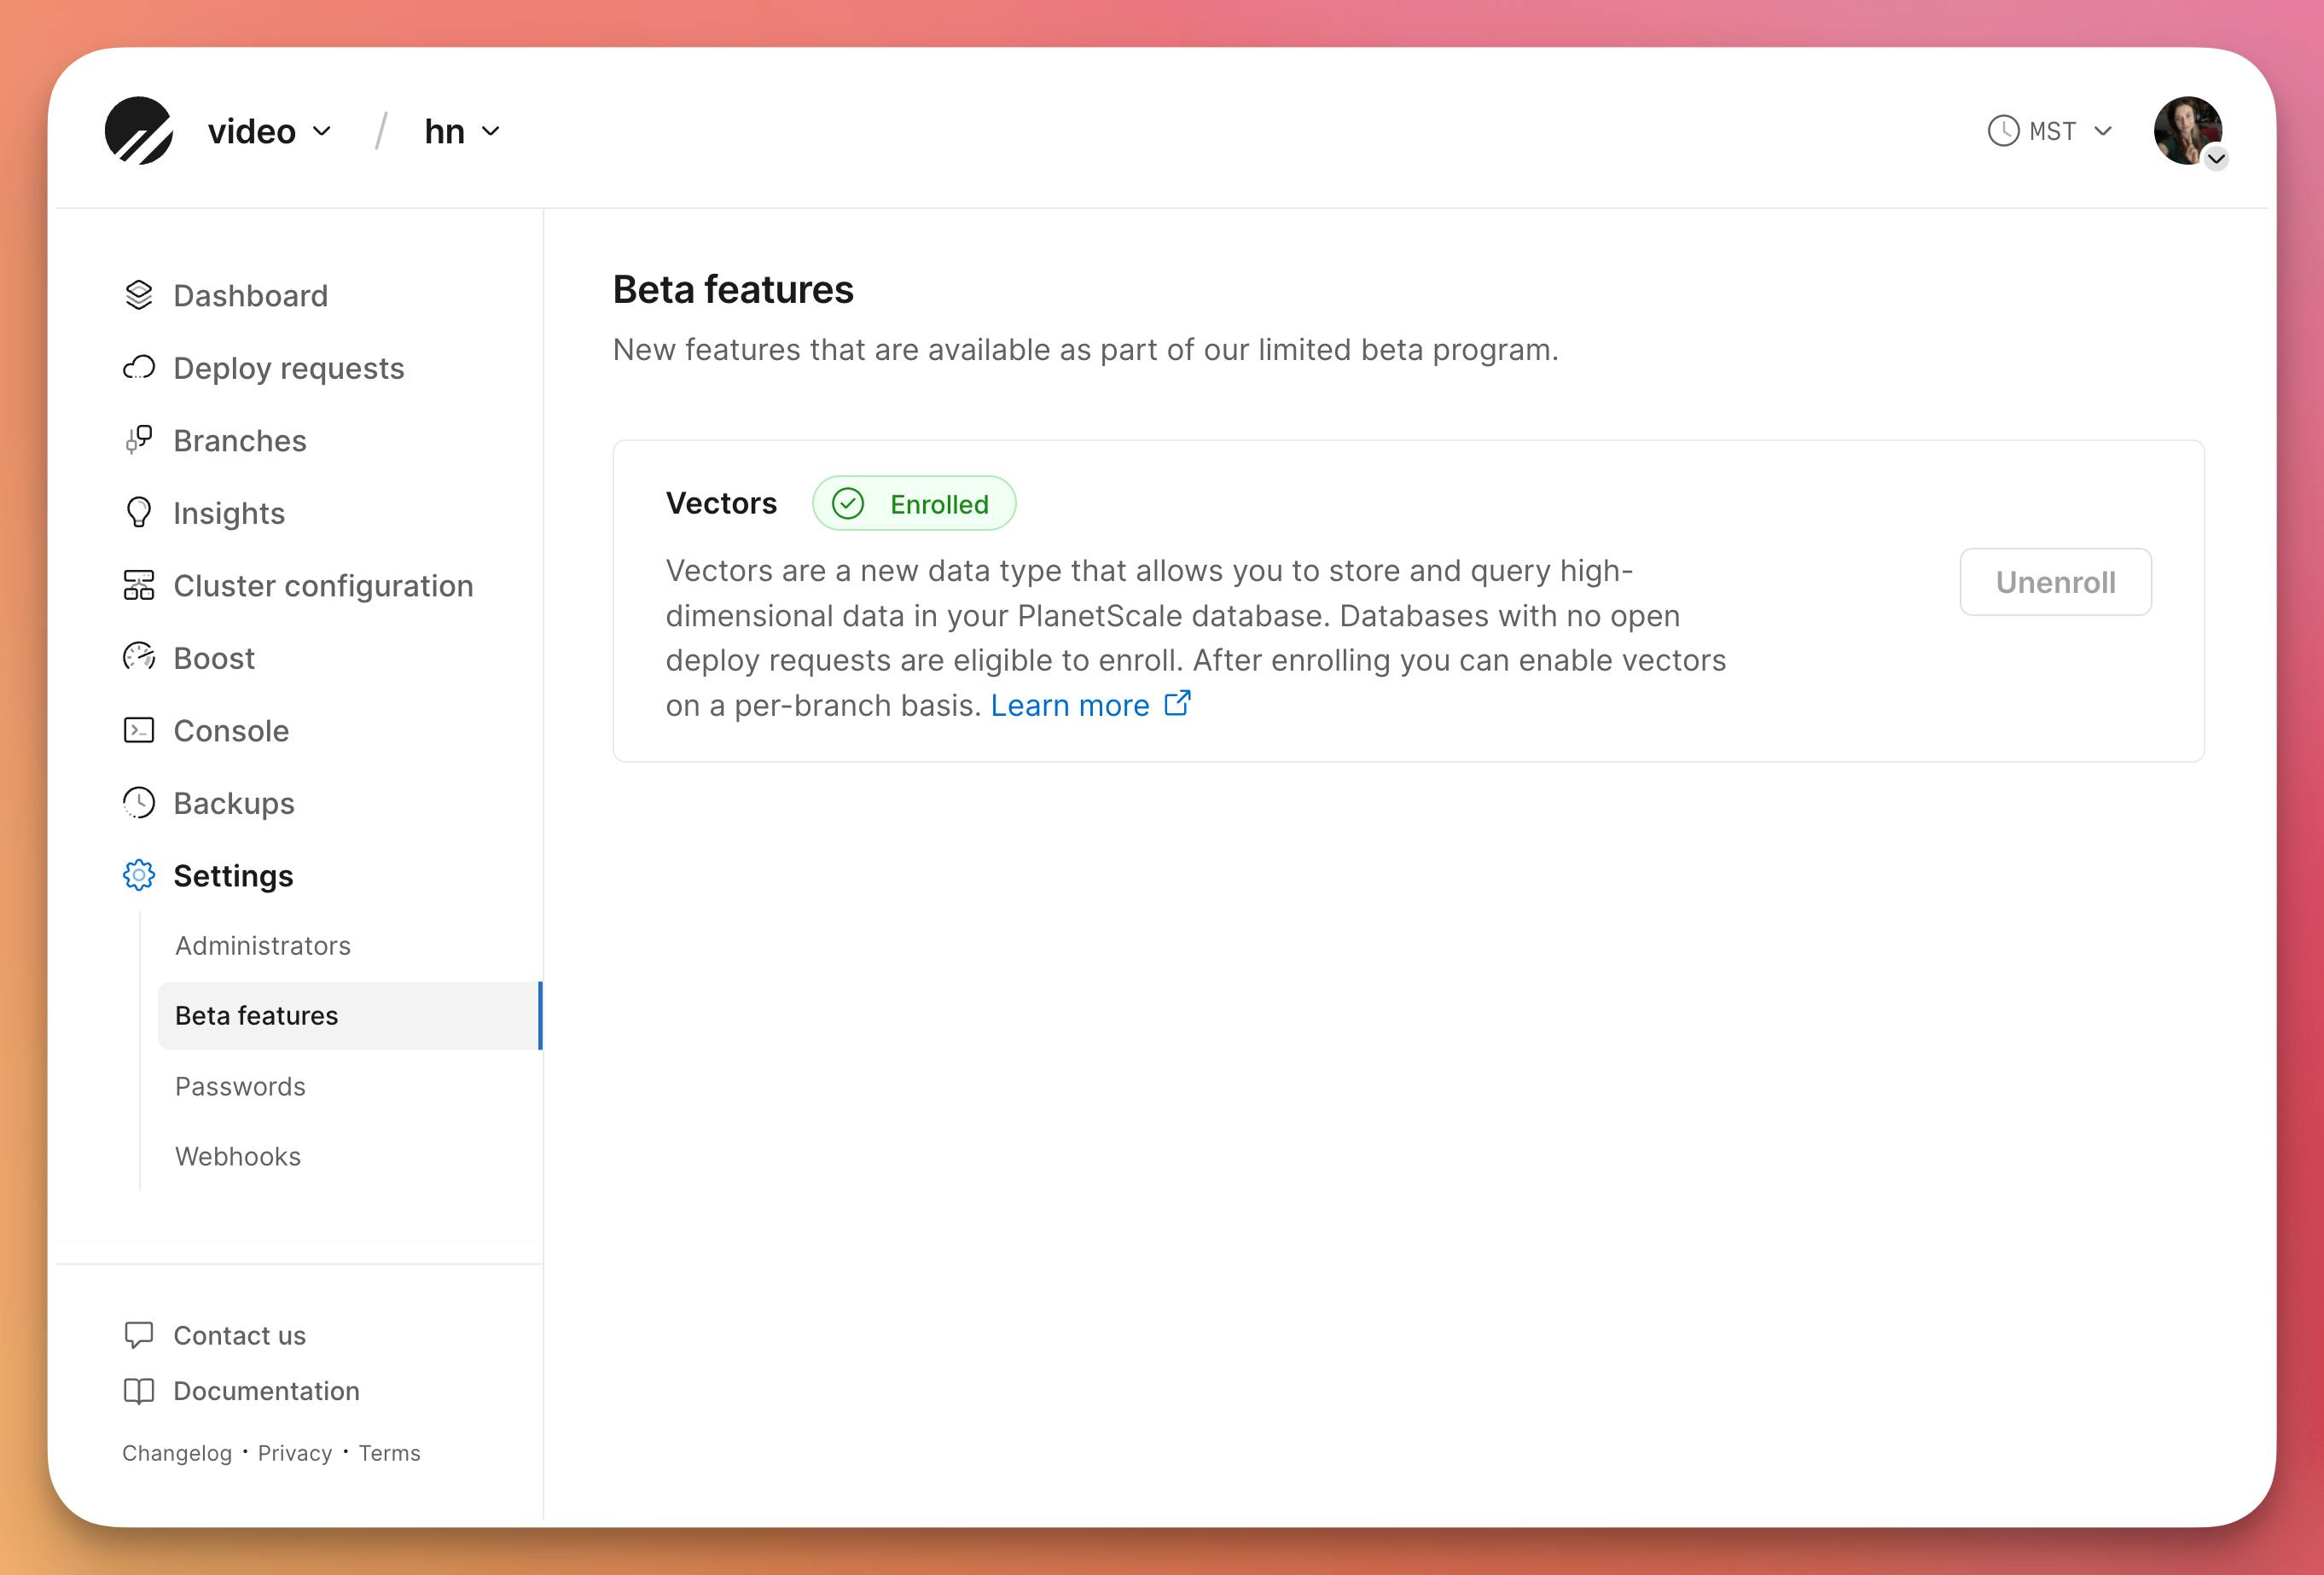Click the Boost icon in sidebar

click(137, 658)
